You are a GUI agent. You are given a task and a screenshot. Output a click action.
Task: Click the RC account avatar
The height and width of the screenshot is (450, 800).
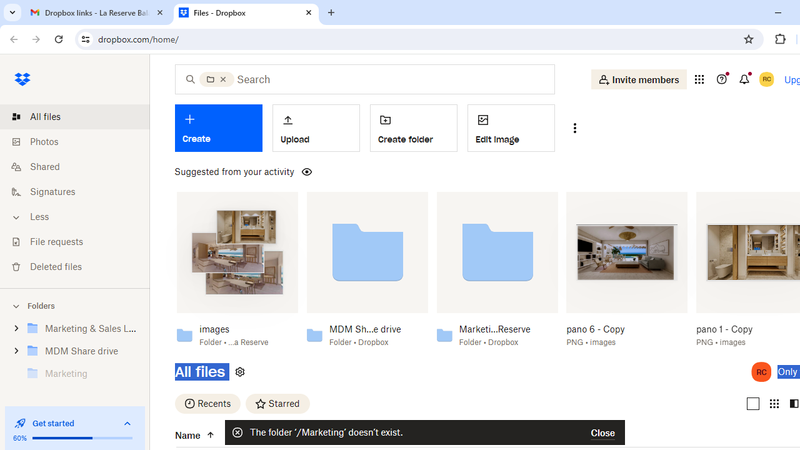pyautogui.click(x=766, y=80)
